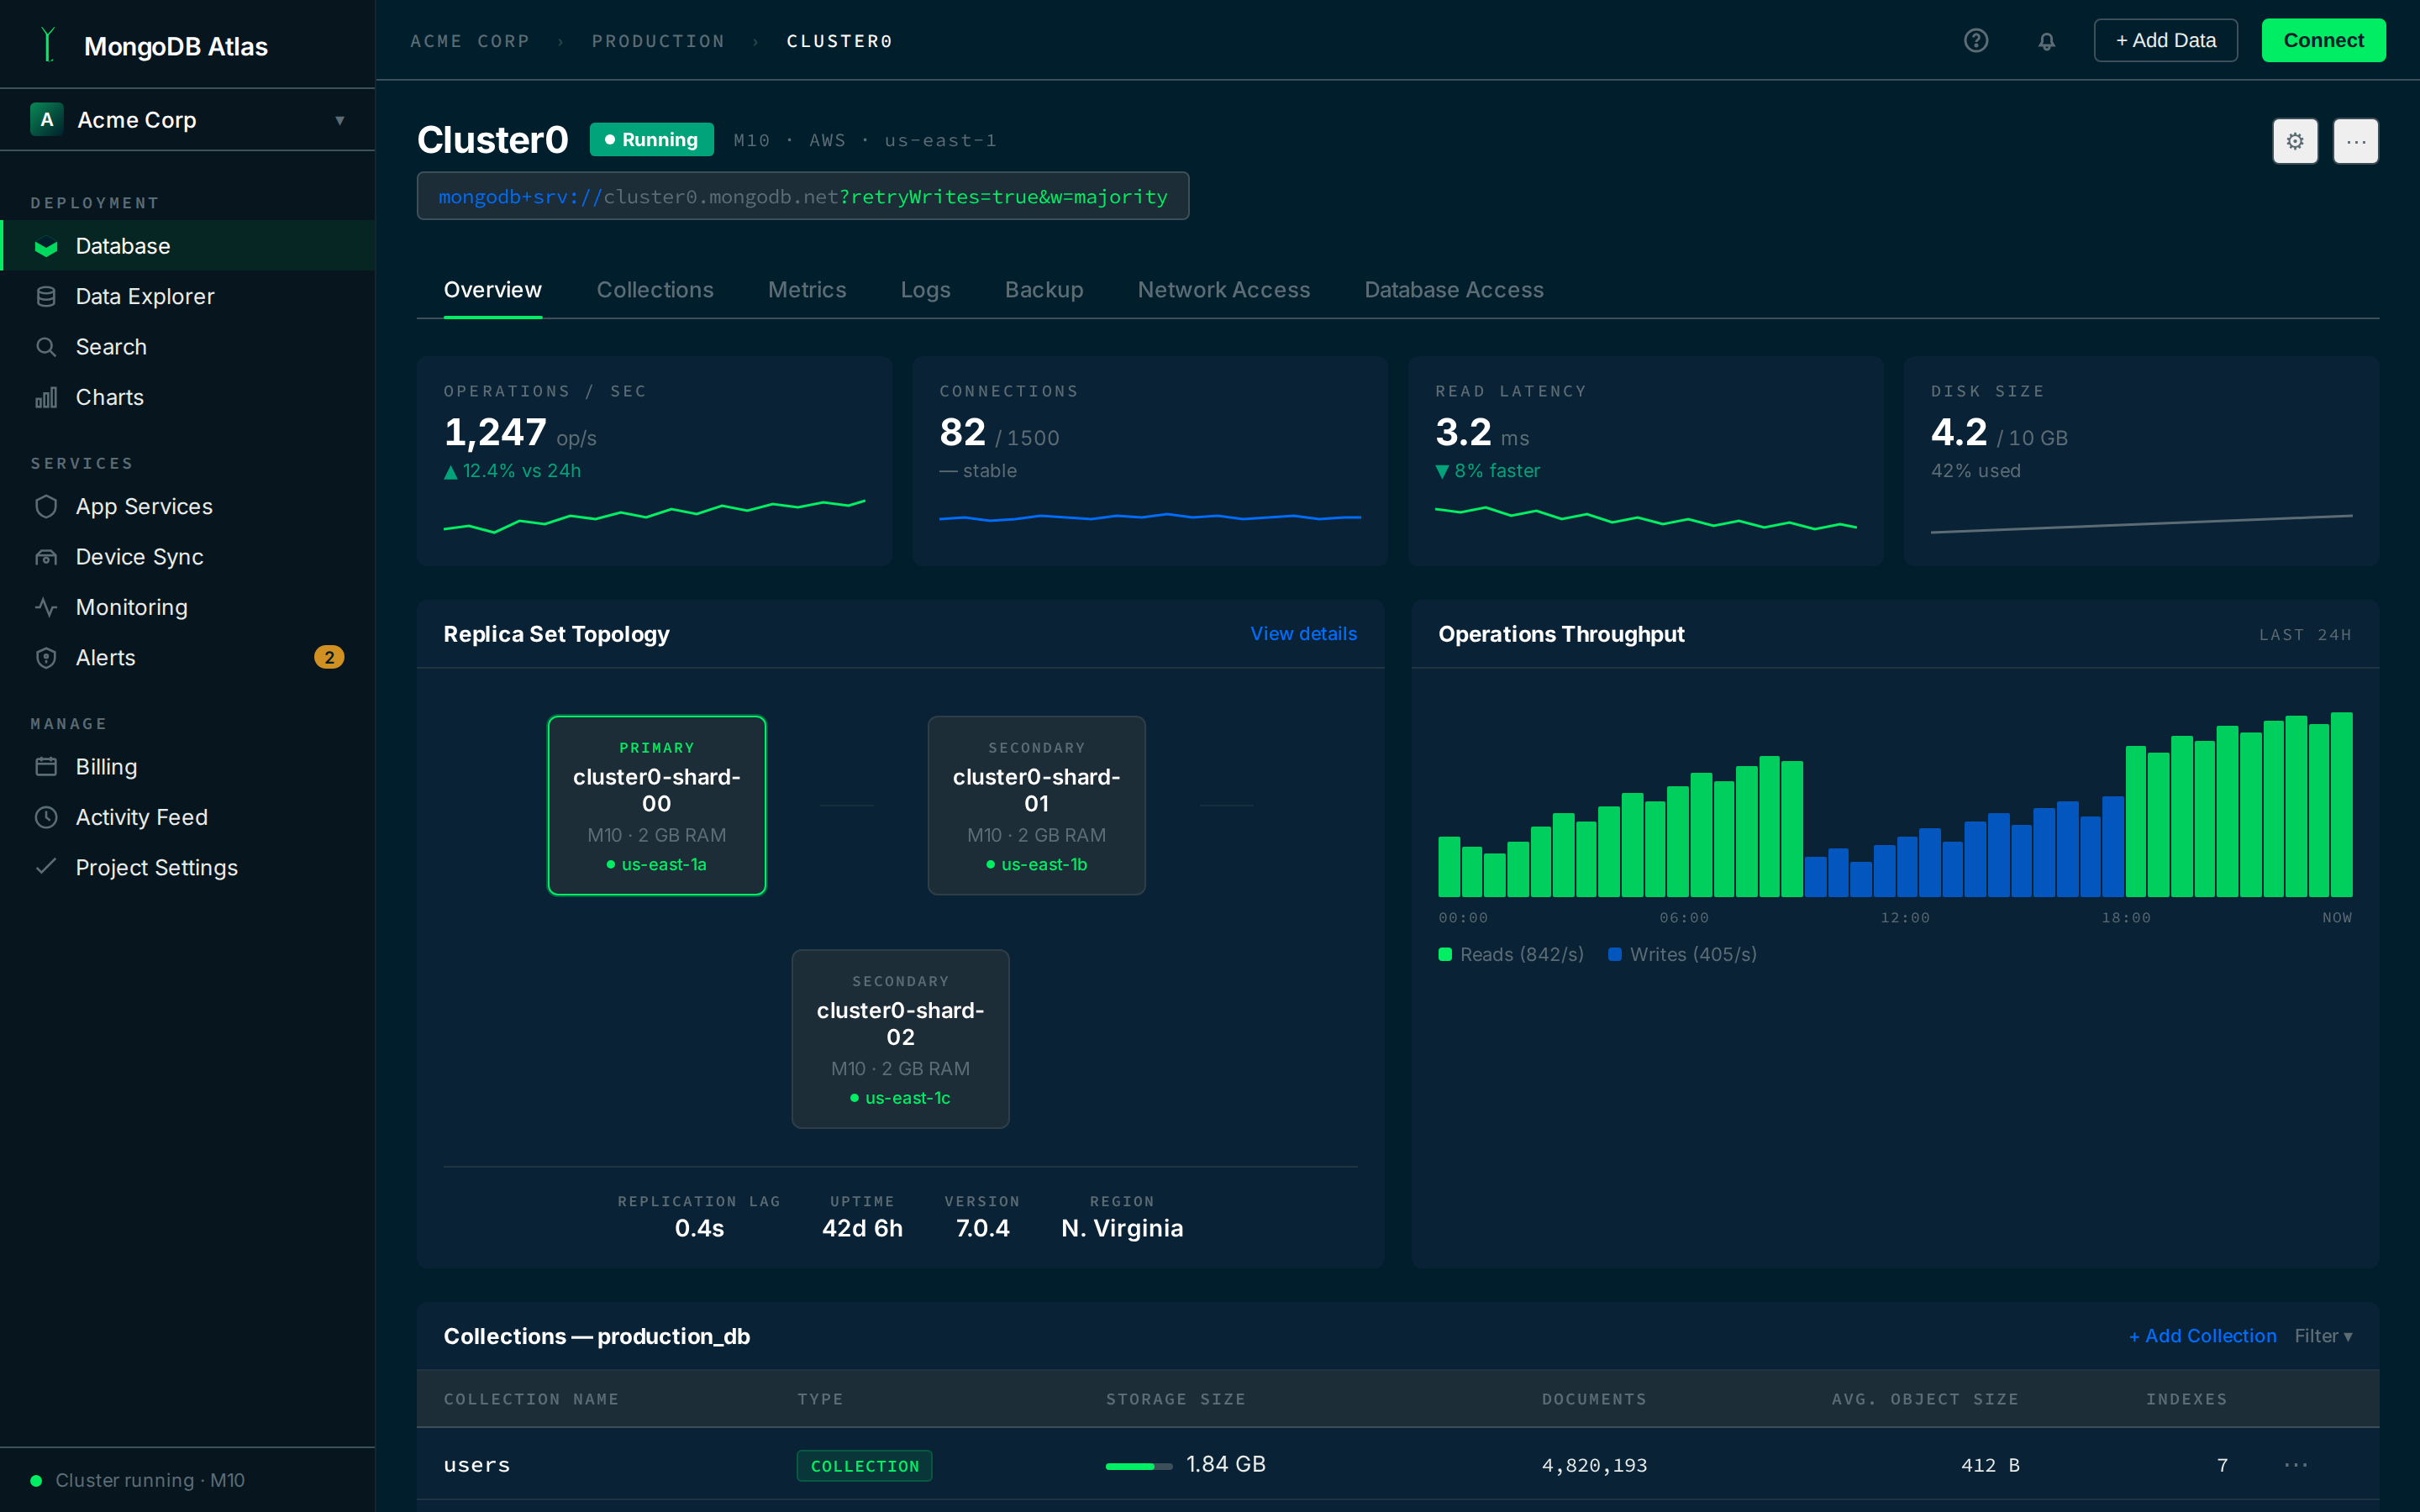Click the Cluster running M10 status text

pyautogui.click(x=150, y=1480)
